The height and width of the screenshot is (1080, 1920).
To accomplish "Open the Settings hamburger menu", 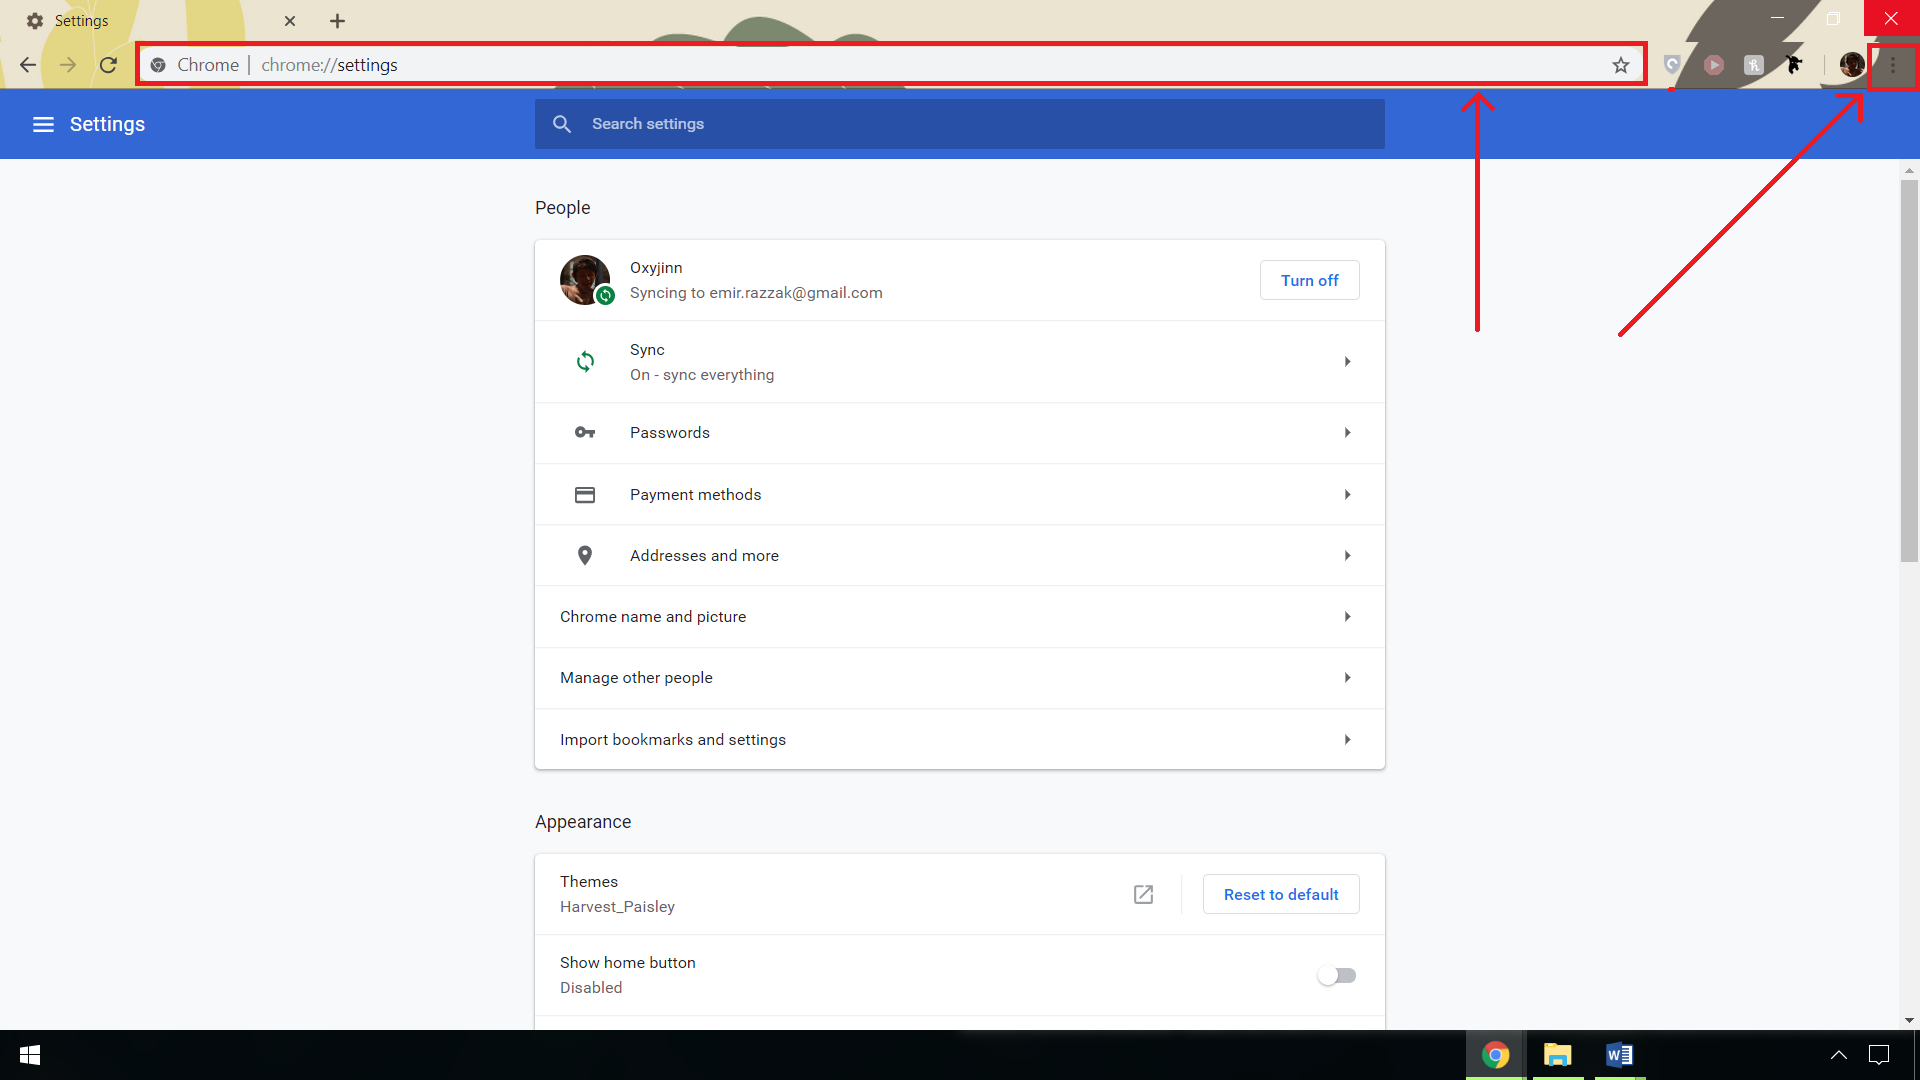I will point(43,124).
